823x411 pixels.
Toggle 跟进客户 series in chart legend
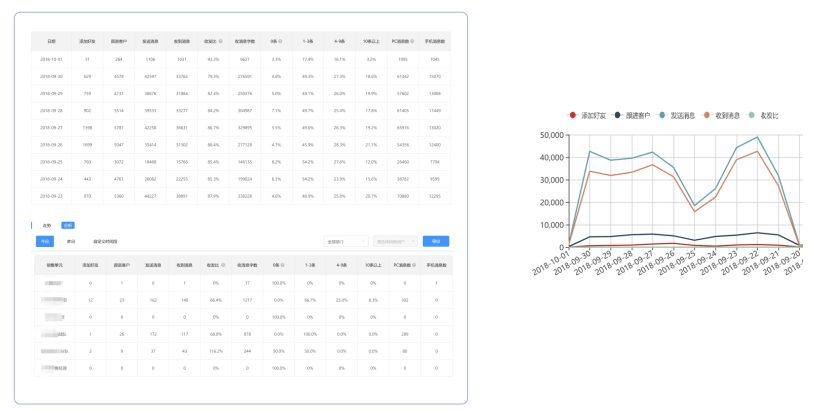[x=632, y=115]
